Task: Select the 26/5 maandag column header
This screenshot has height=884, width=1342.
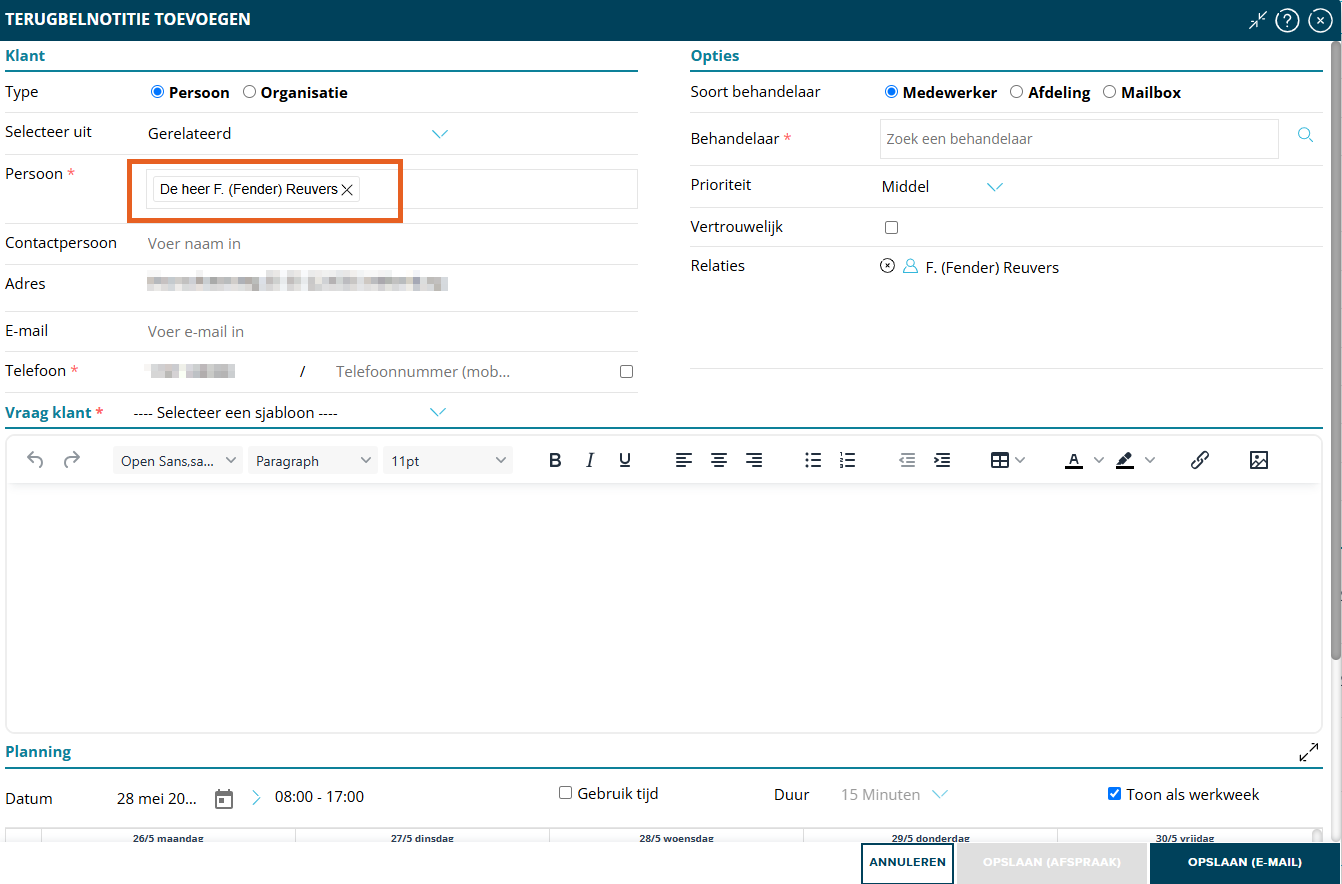Action: (x=168, y=836)
